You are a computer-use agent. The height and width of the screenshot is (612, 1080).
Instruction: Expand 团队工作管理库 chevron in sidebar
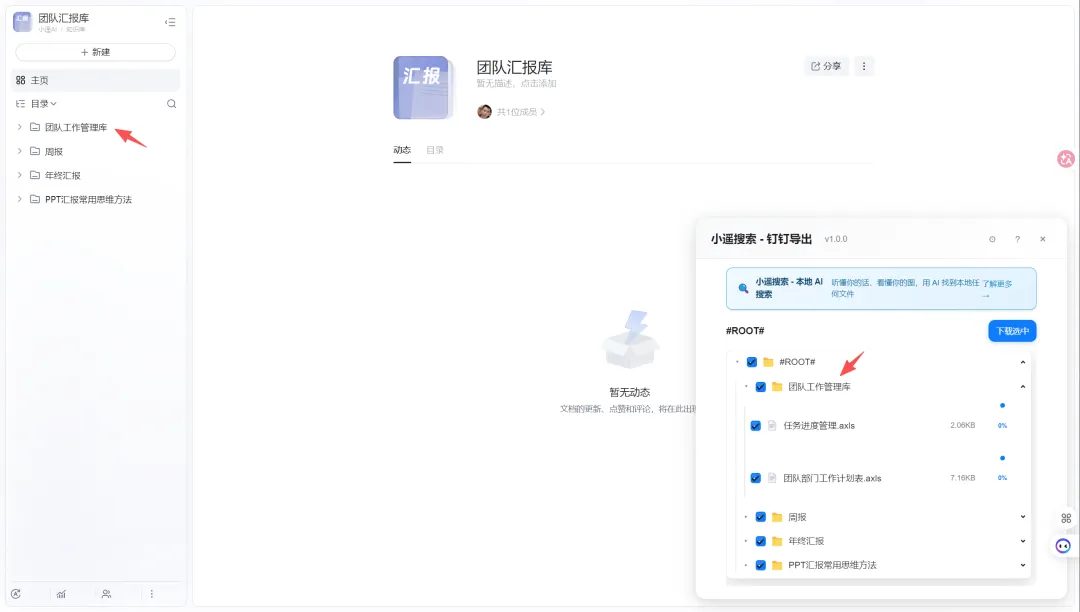[x=19, y=127]
